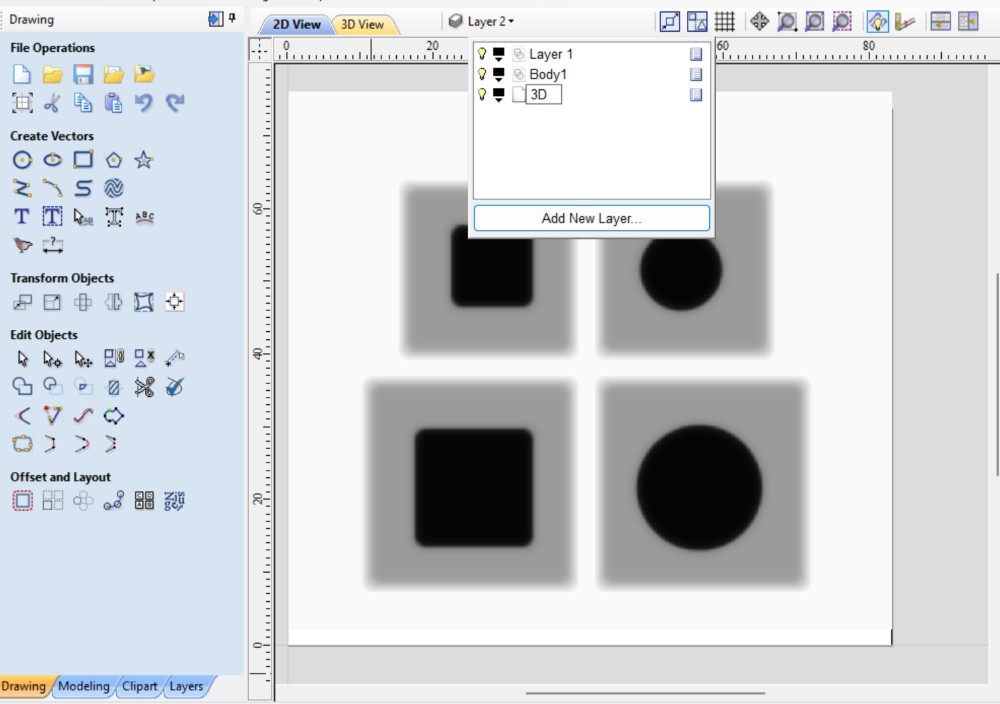Toggle visibility lightbulb of Body1 layer
This screenshot has height=704, width=1000.
point(482,74)
